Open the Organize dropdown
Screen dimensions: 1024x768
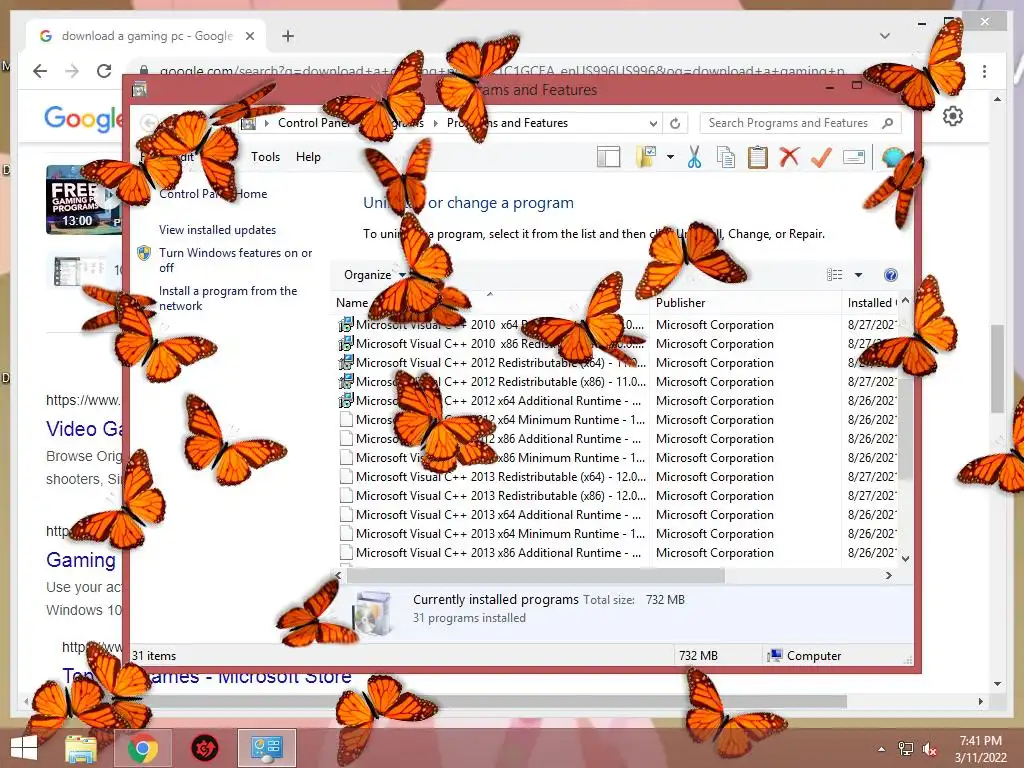coord(375,275)
